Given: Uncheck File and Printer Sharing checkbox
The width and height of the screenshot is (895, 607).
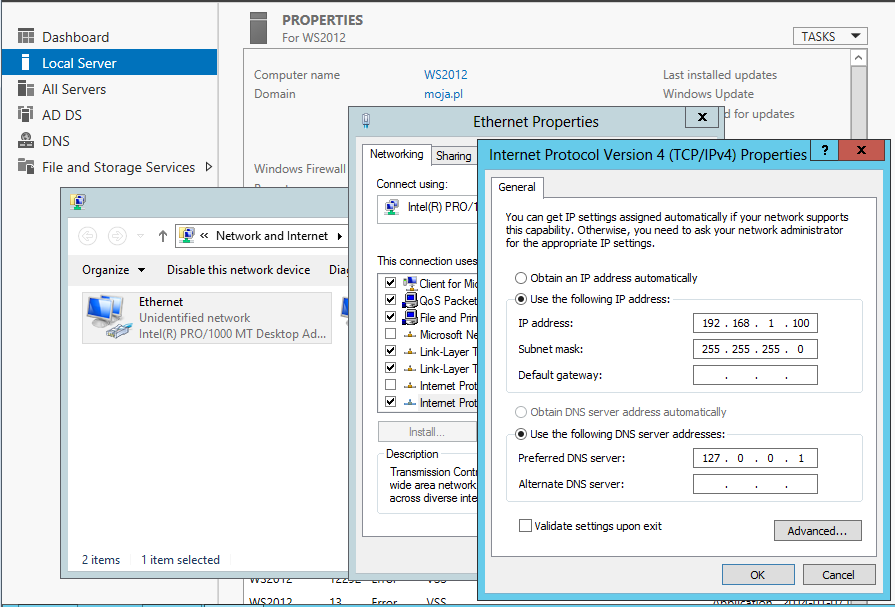Looking at the screenshot, I should [390, 317].
